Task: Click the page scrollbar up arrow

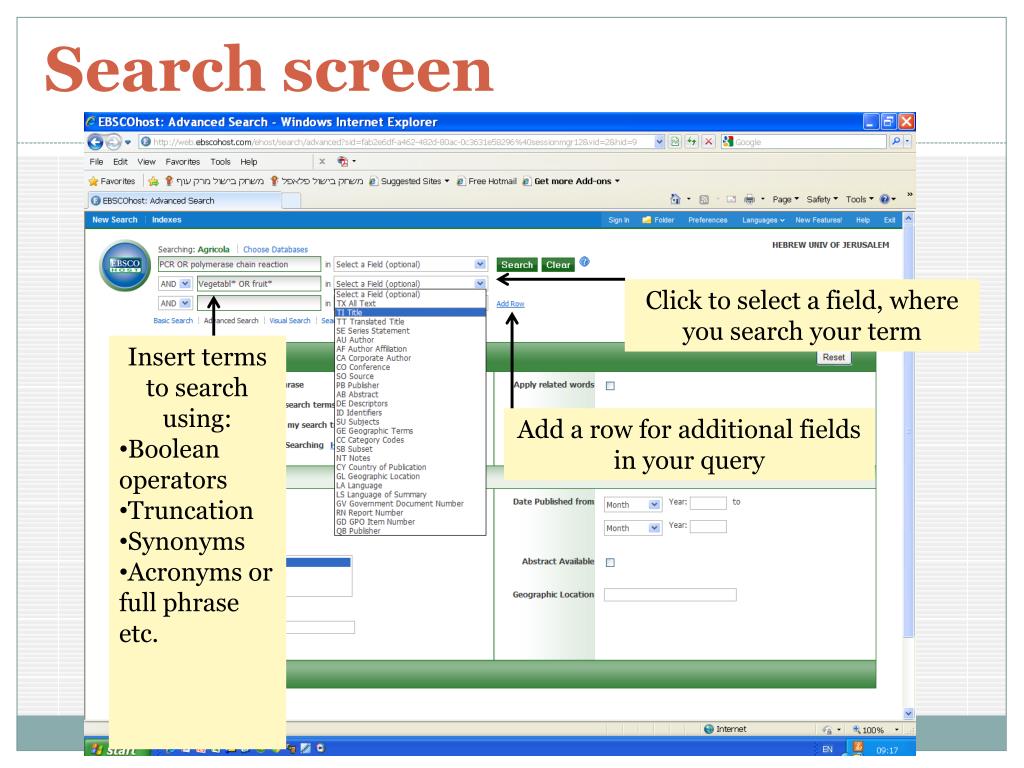Action: coord(908,218)
